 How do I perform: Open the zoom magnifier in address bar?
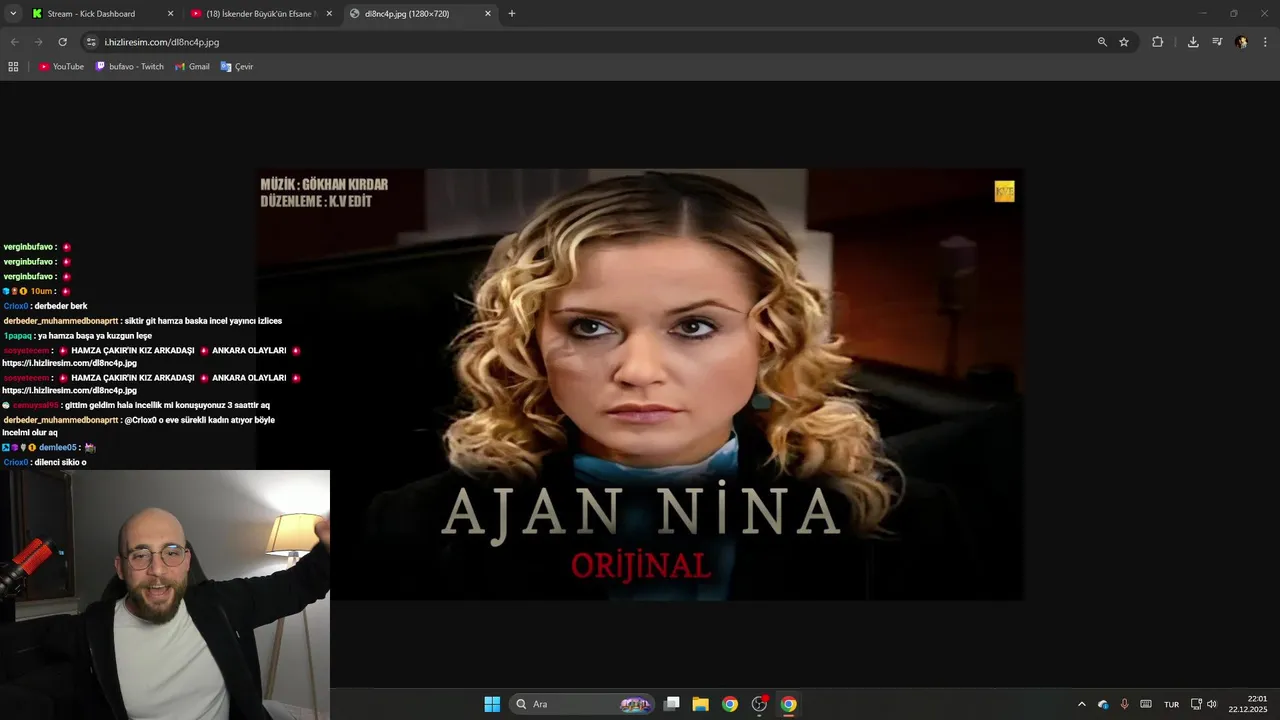coord(1102,42)
